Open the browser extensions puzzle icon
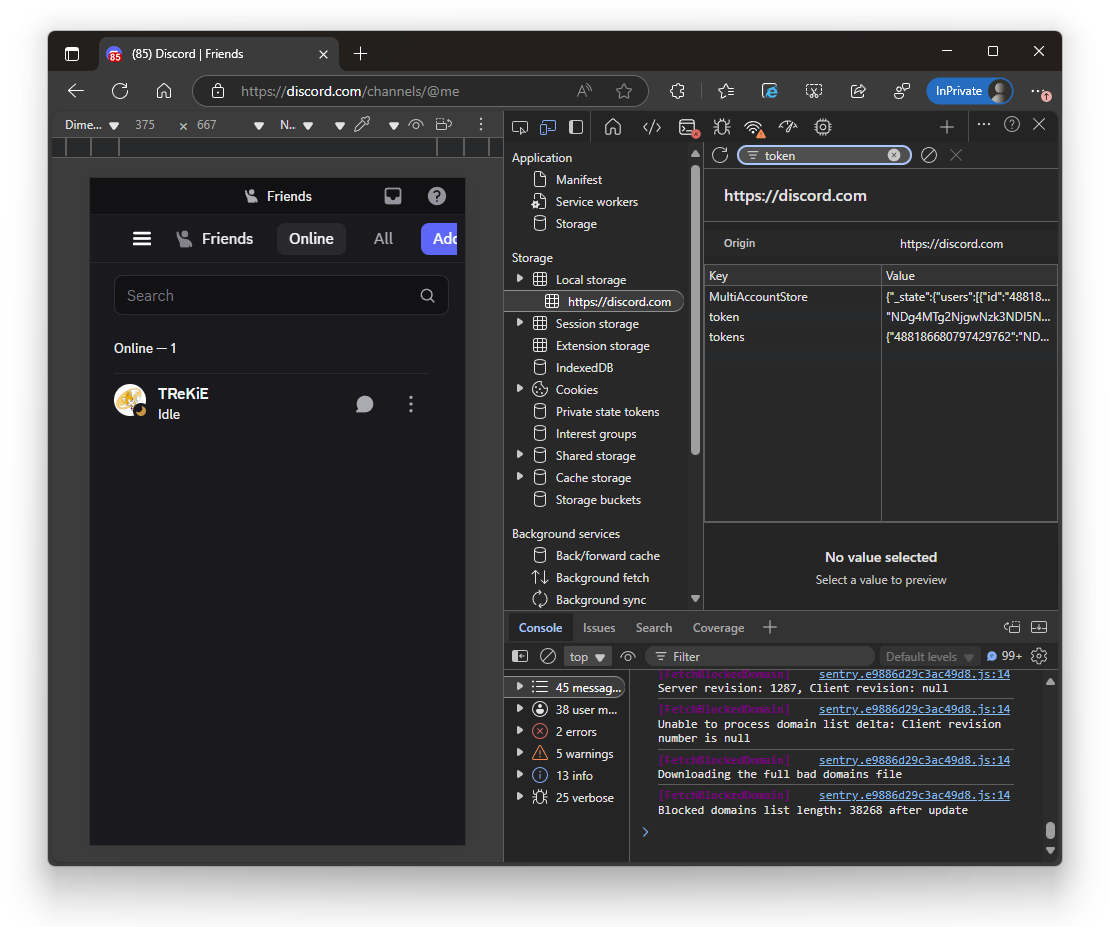This screenshot has width=1110, height=927. pos(677,91)
